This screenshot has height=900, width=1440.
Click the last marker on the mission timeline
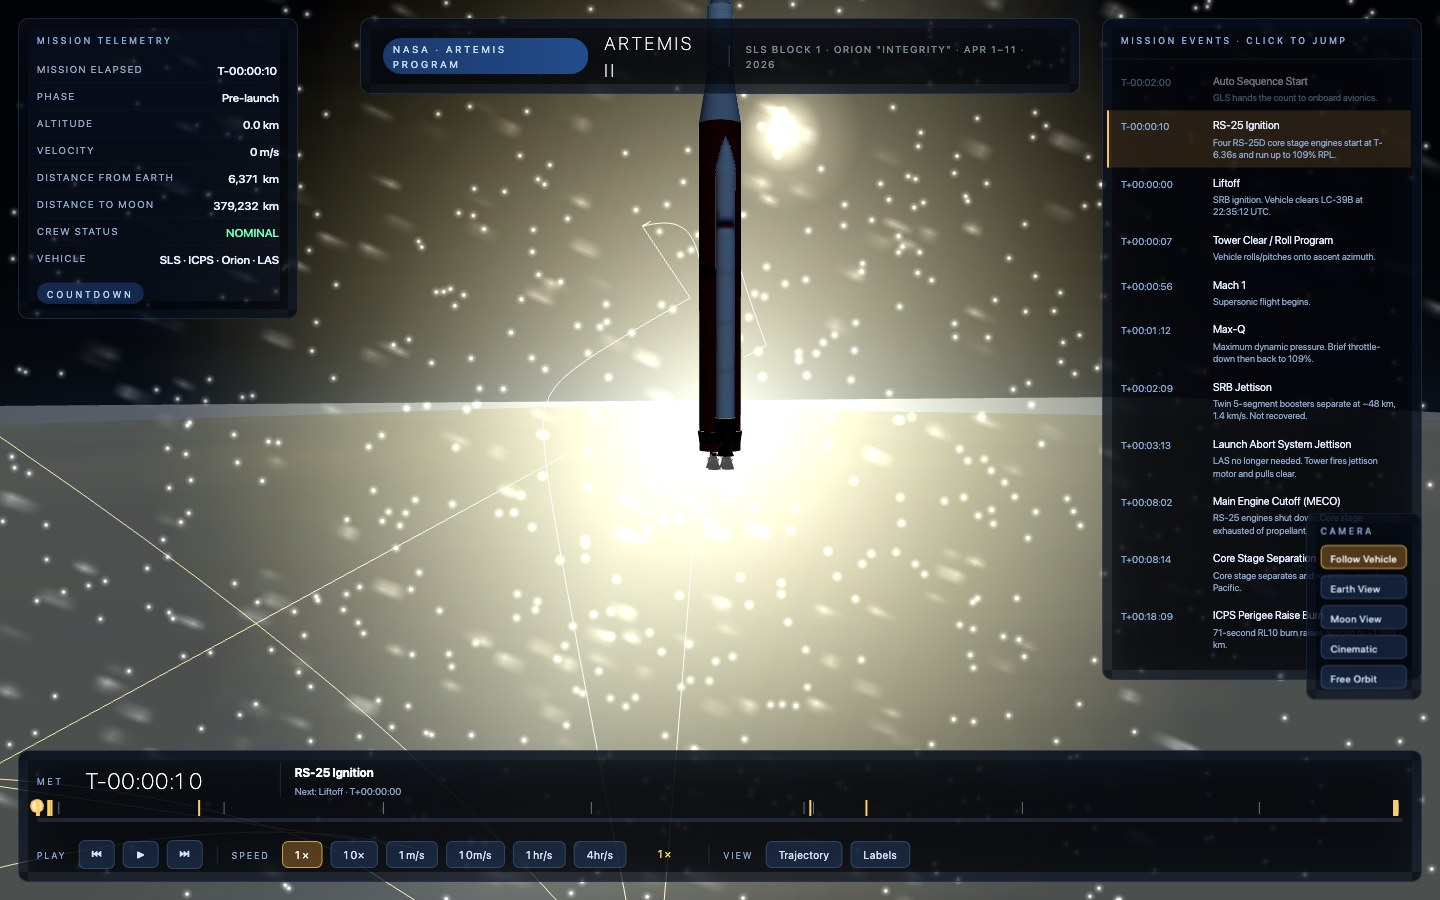(1395, 807)
